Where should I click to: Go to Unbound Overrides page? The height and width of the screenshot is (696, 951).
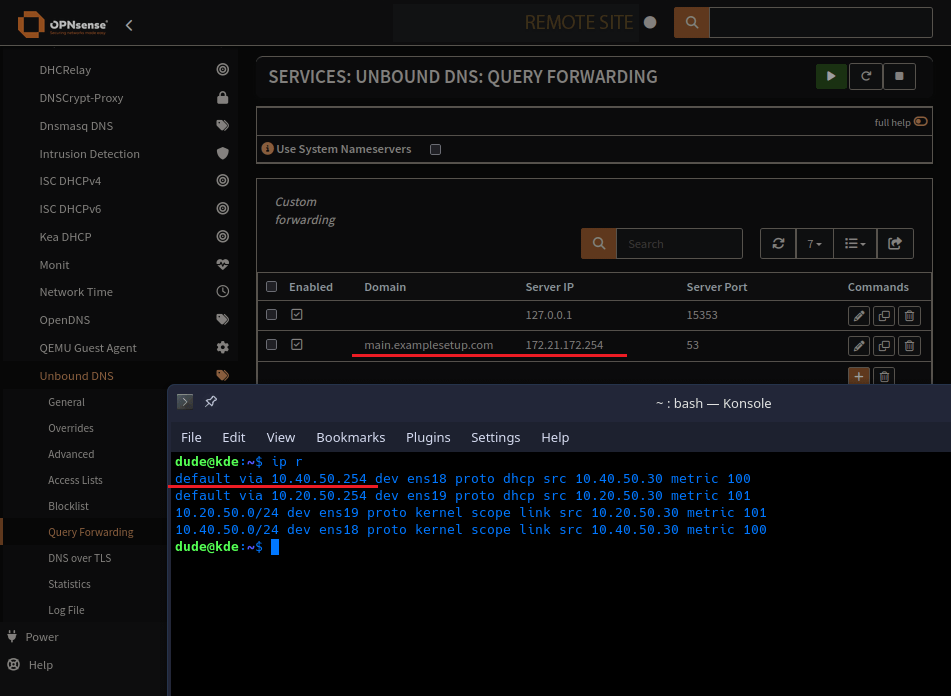click(71, 428)
